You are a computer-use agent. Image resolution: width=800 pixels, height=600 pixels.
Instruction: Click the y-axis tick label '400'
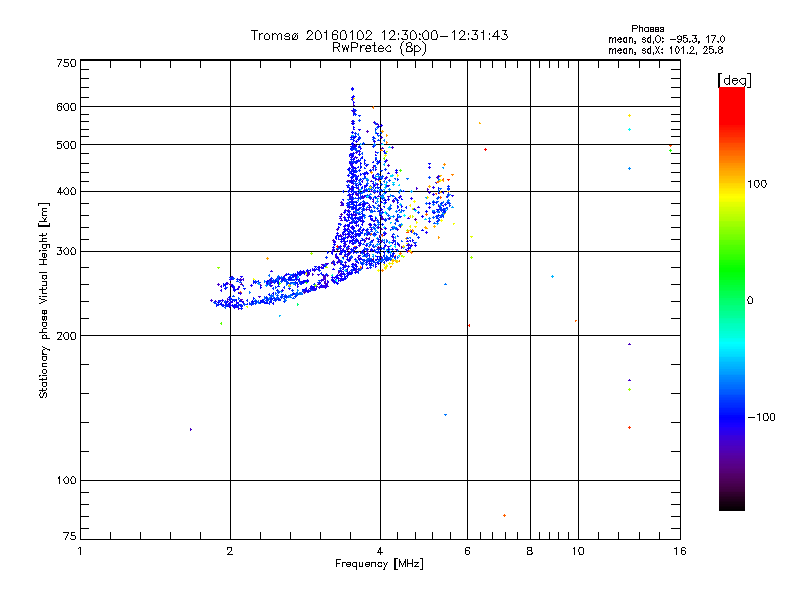(66, 191)
